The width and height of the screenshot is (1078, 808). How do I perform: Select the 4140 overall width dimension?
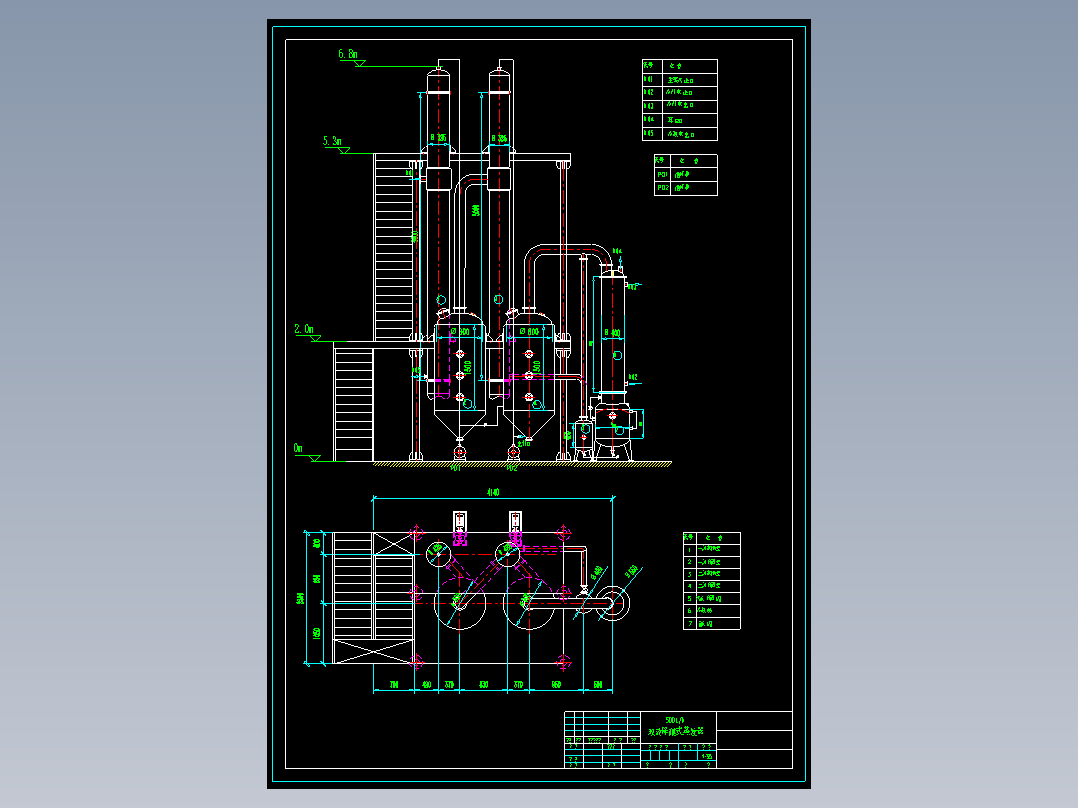pyautogui.click(x=493, y=492)
